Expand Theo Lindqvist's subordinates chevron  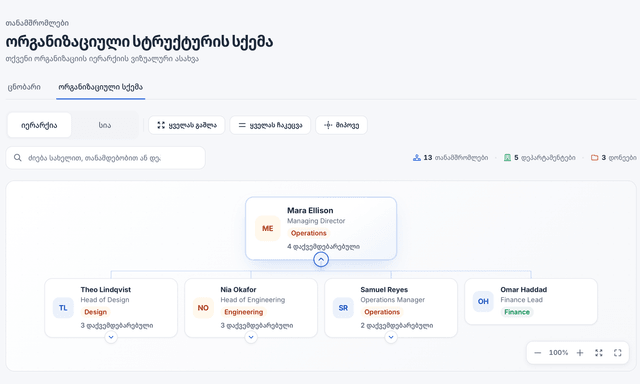pyautogui.click(x=111, y=337)
